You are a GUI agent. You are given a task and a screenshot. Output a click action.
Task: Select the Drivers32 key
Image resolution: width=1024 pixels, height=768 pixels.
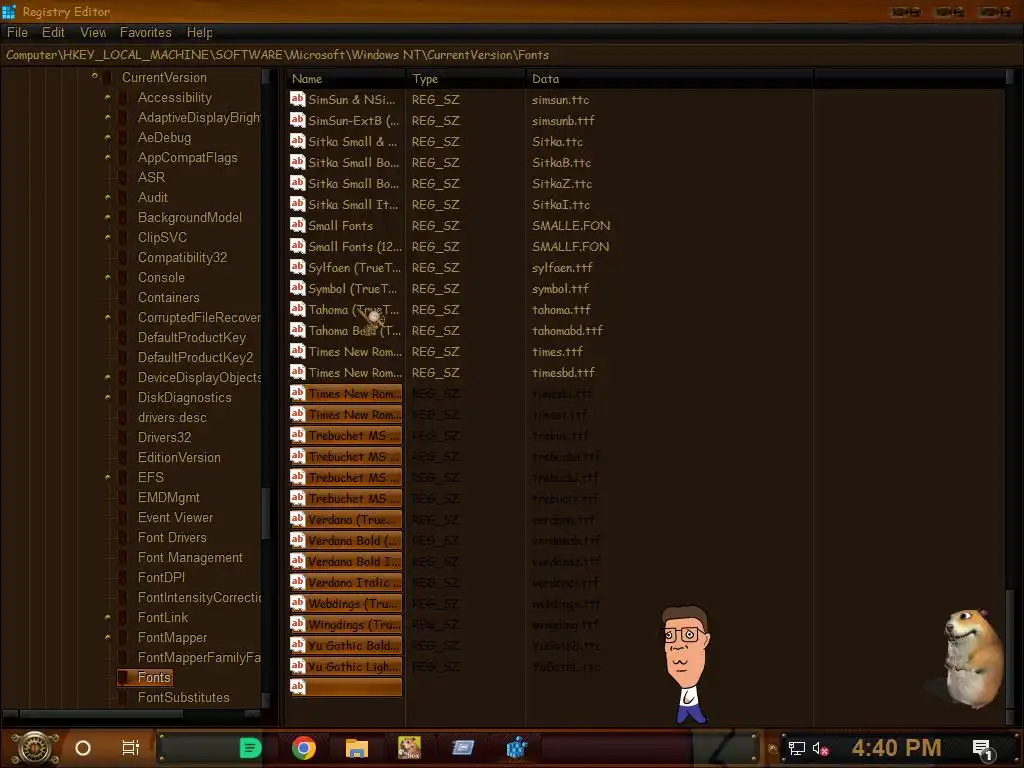[164, 438]
